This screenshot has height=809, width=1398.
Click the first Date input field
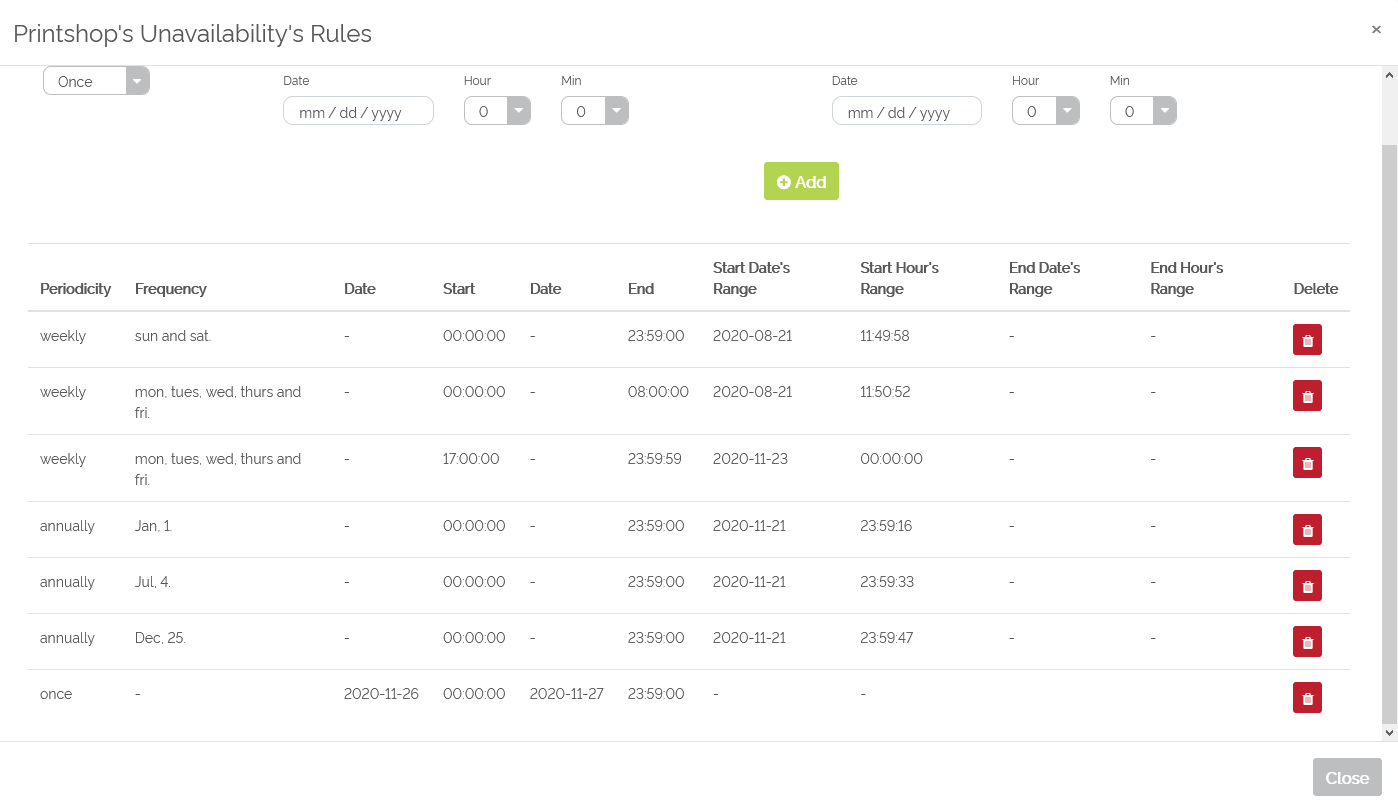coord(358,111)
